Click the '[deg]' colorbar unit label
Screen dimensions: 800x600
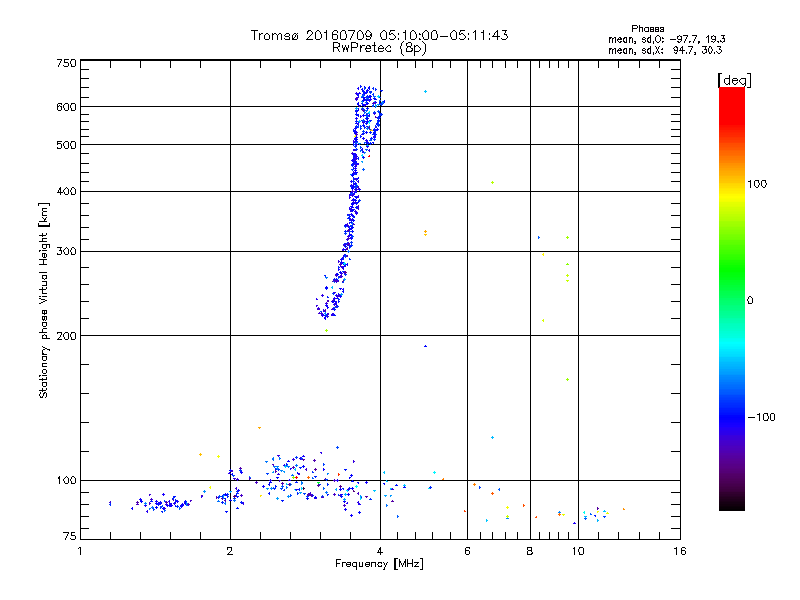[x=734, y=80]
